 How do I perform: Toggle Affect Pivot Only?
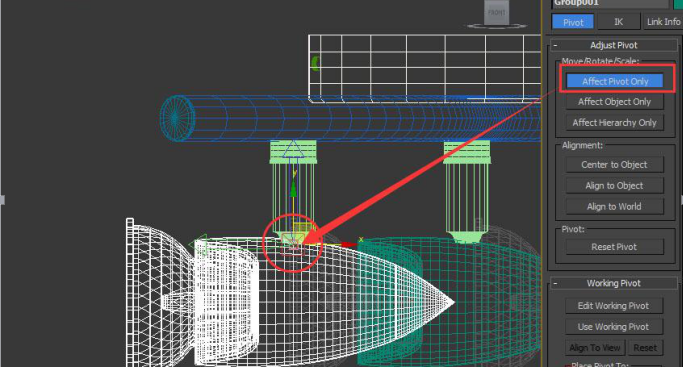click(x=615, y=81)
